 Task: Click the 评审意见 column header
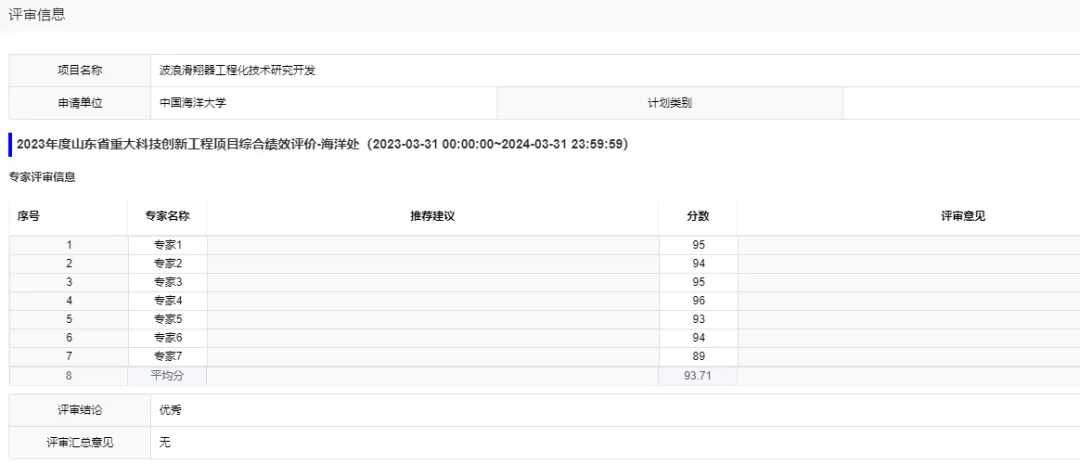click(x=962, y=216)
